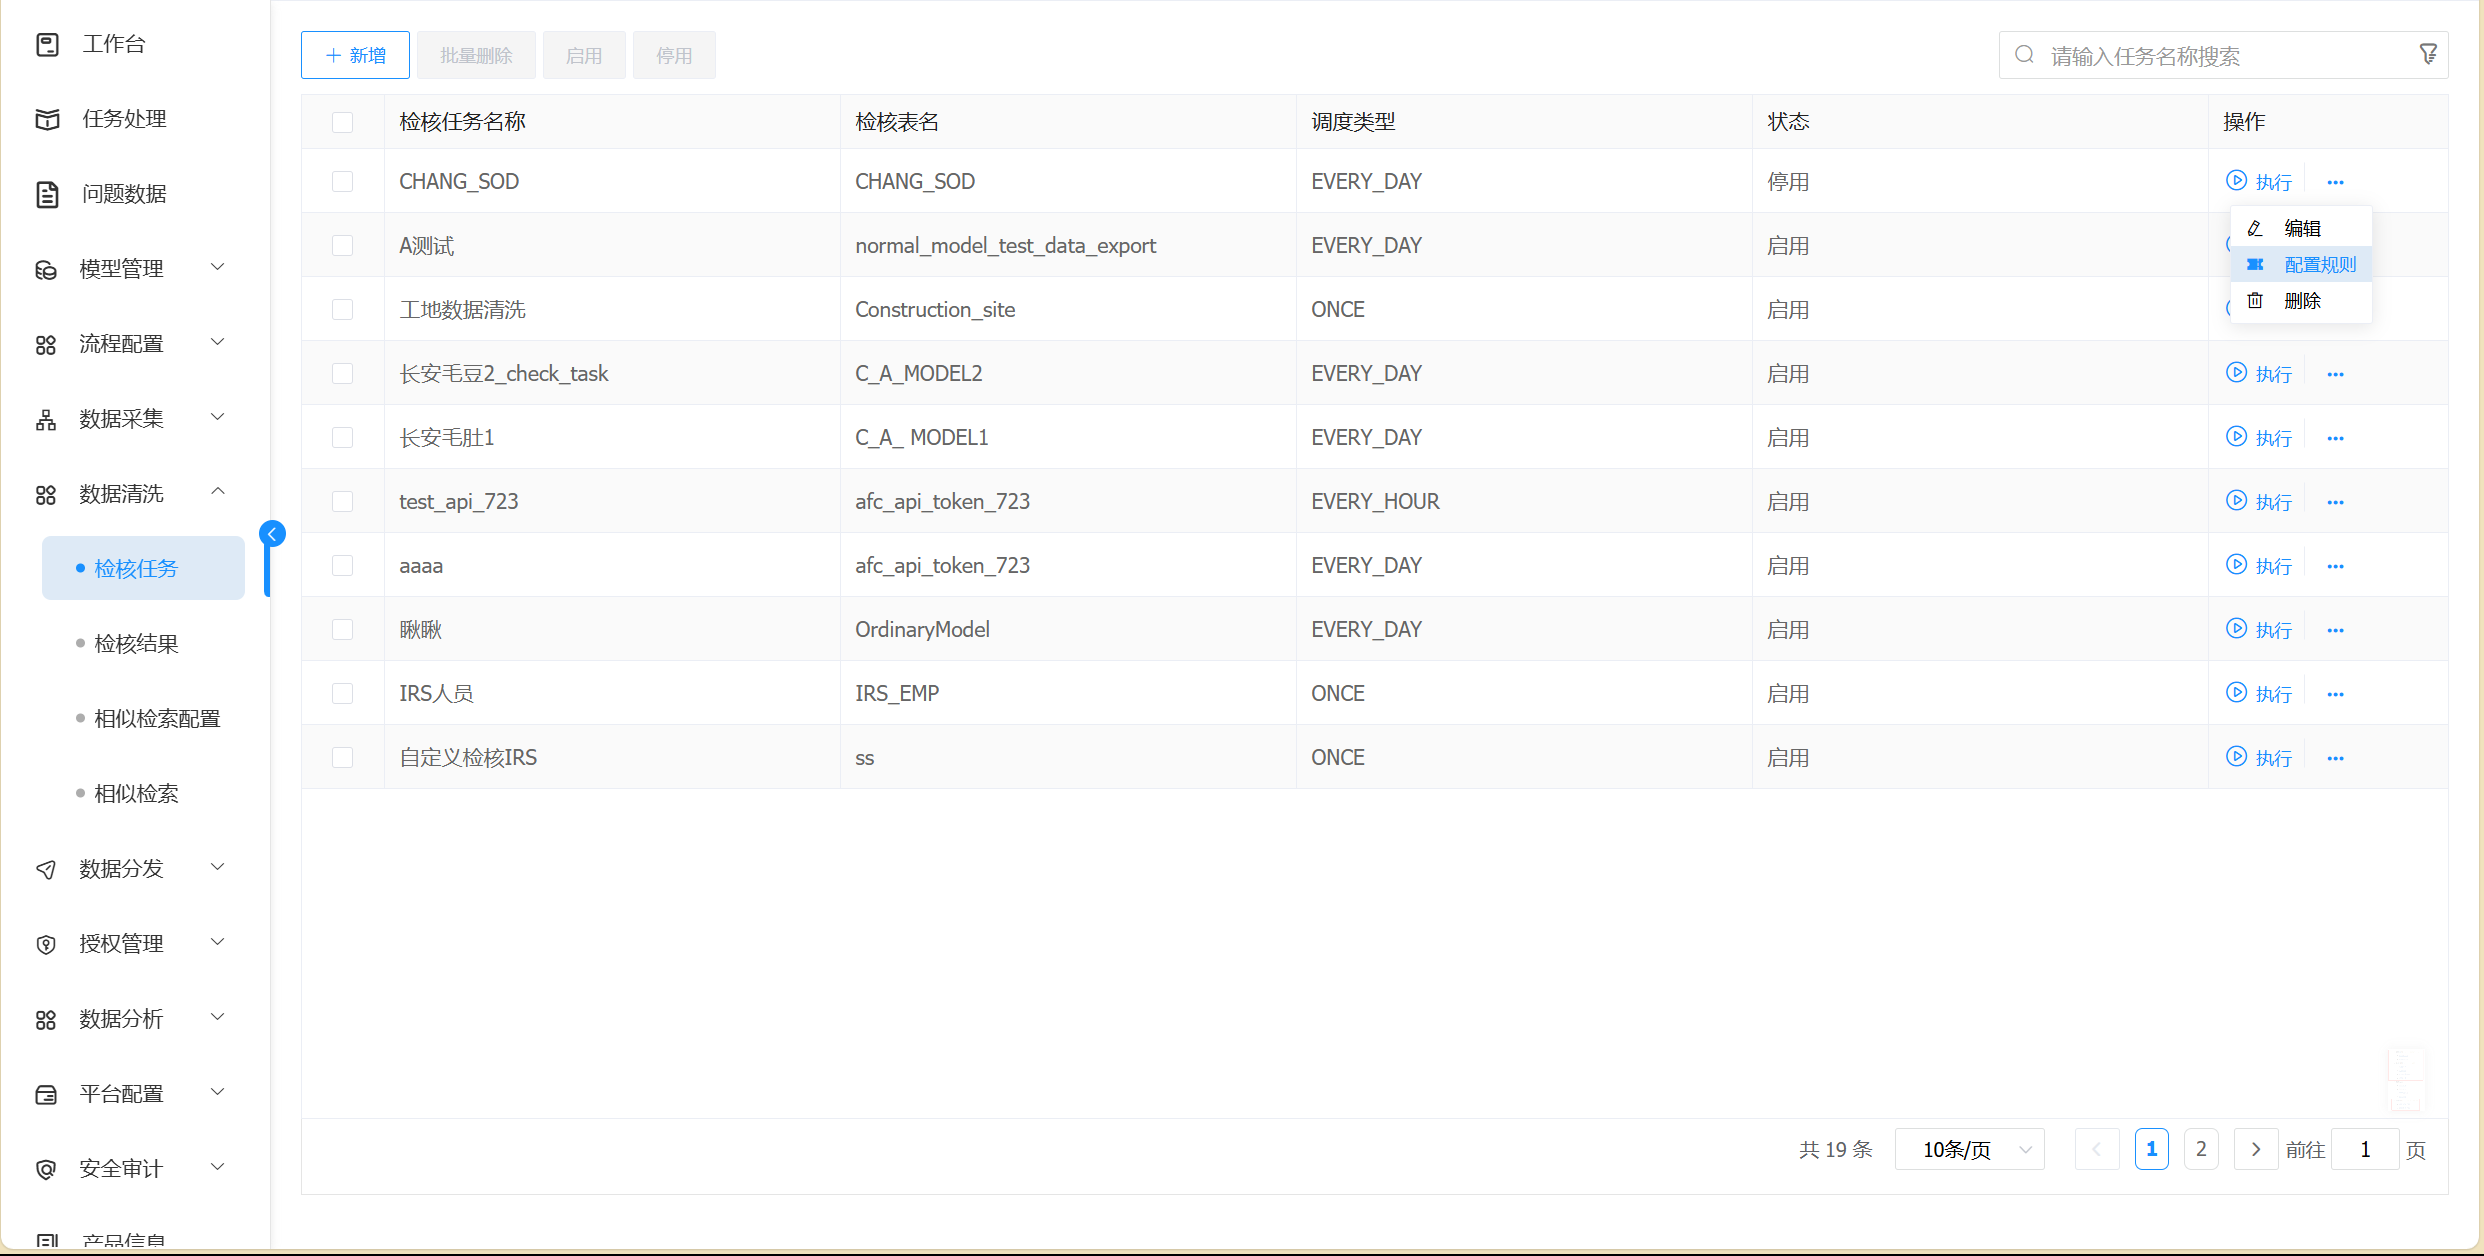Click the 新增 add button
Viewport: 2484px width, 1256px height.
[355, 55]
